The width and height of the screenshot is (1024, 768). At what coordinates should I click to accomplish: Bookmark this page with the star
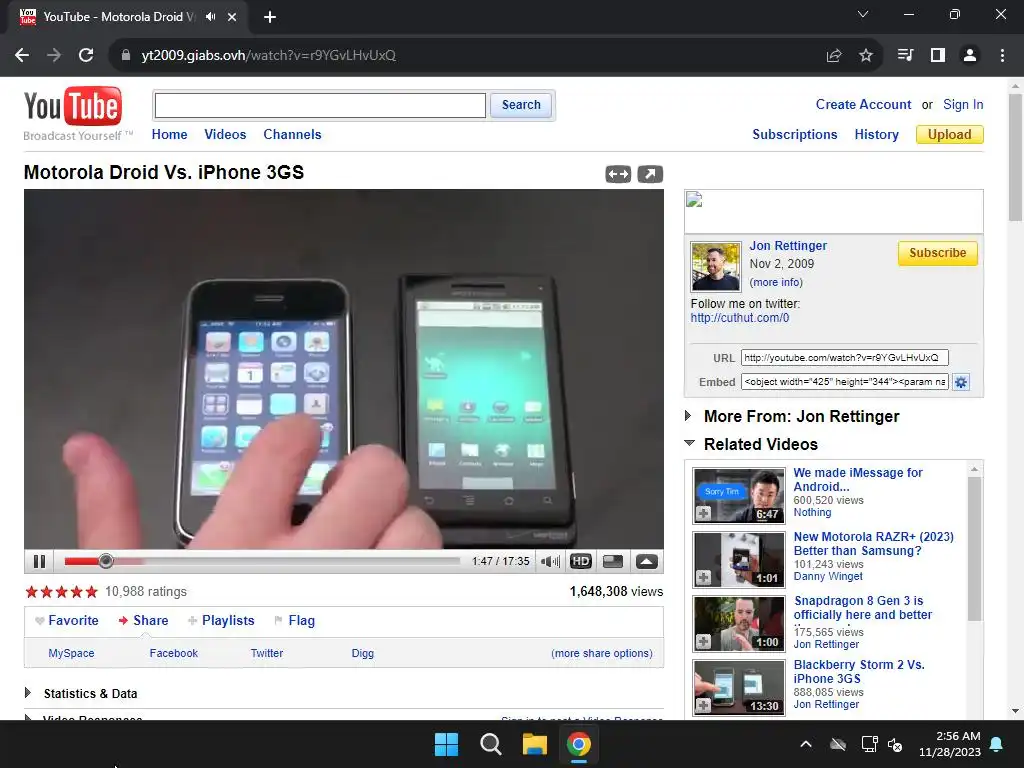(x=866, y=56)
